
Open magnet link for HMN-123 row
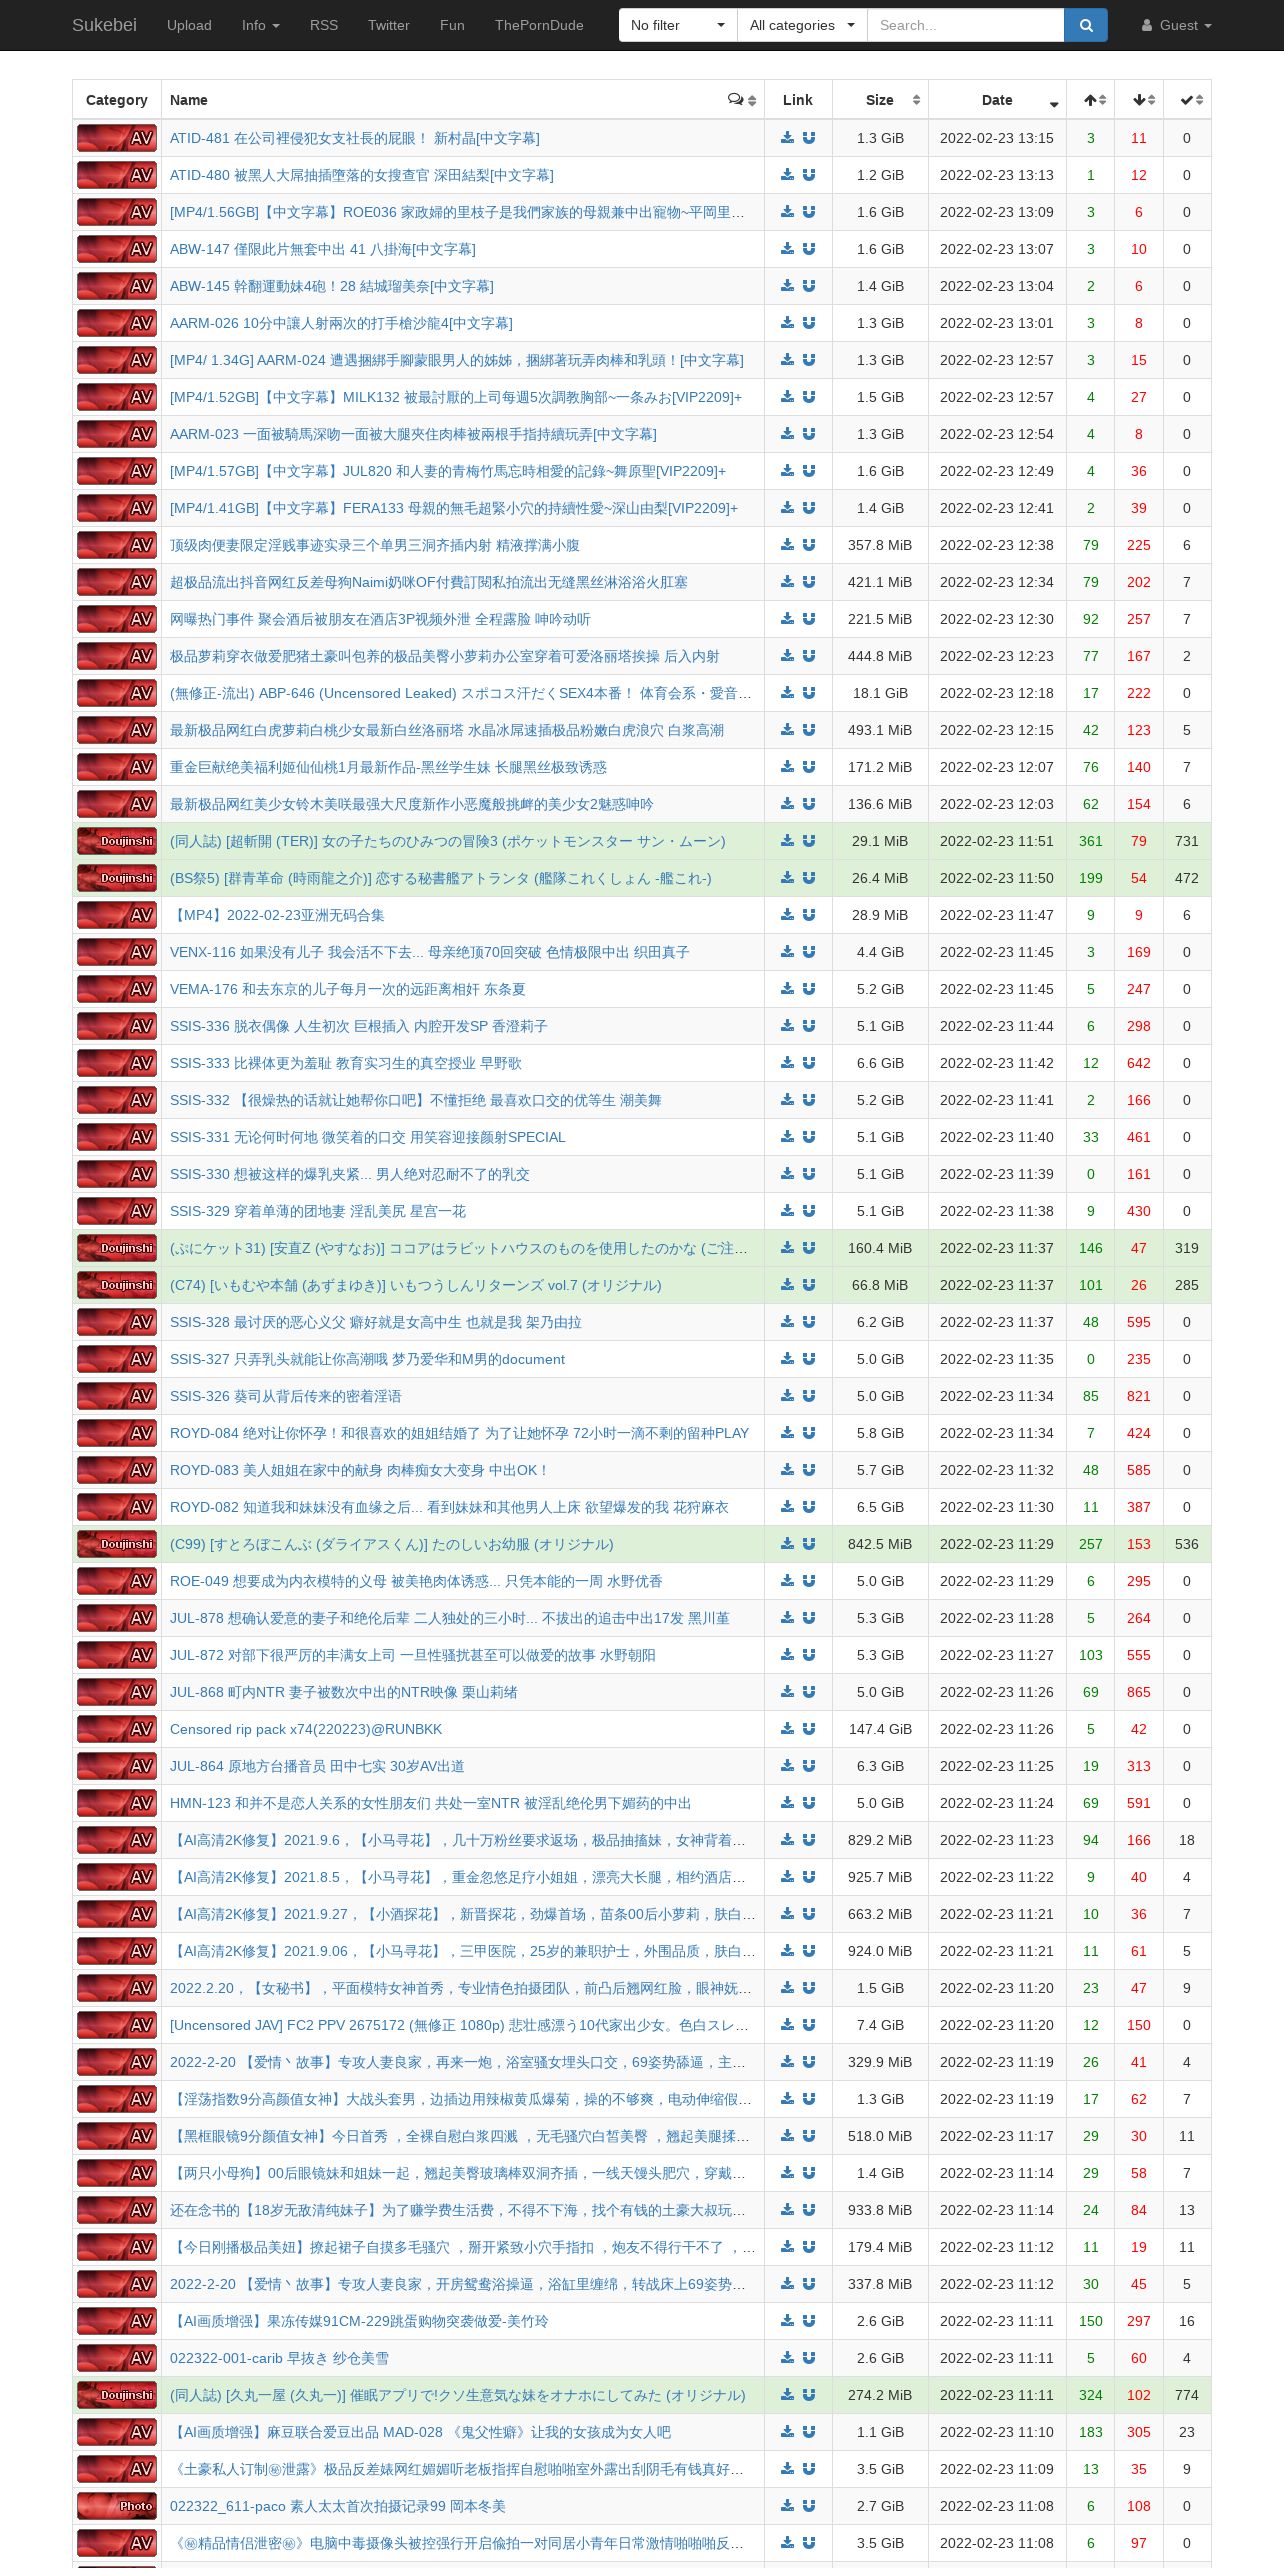point(809,1803)
